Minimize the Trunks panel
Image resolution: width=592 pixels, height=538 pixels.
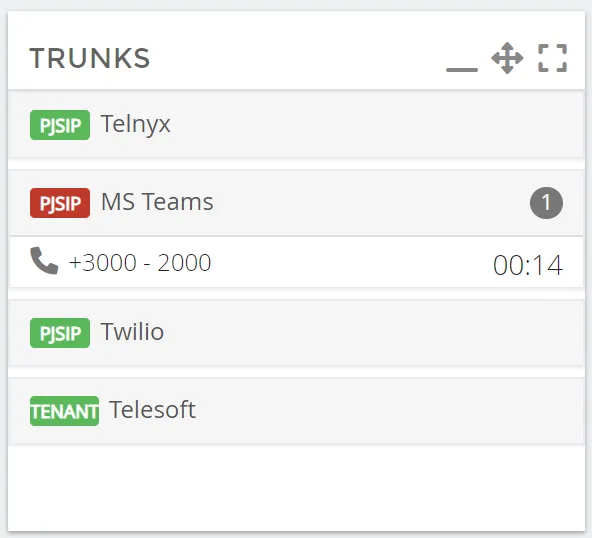click(x=462, y=69)
